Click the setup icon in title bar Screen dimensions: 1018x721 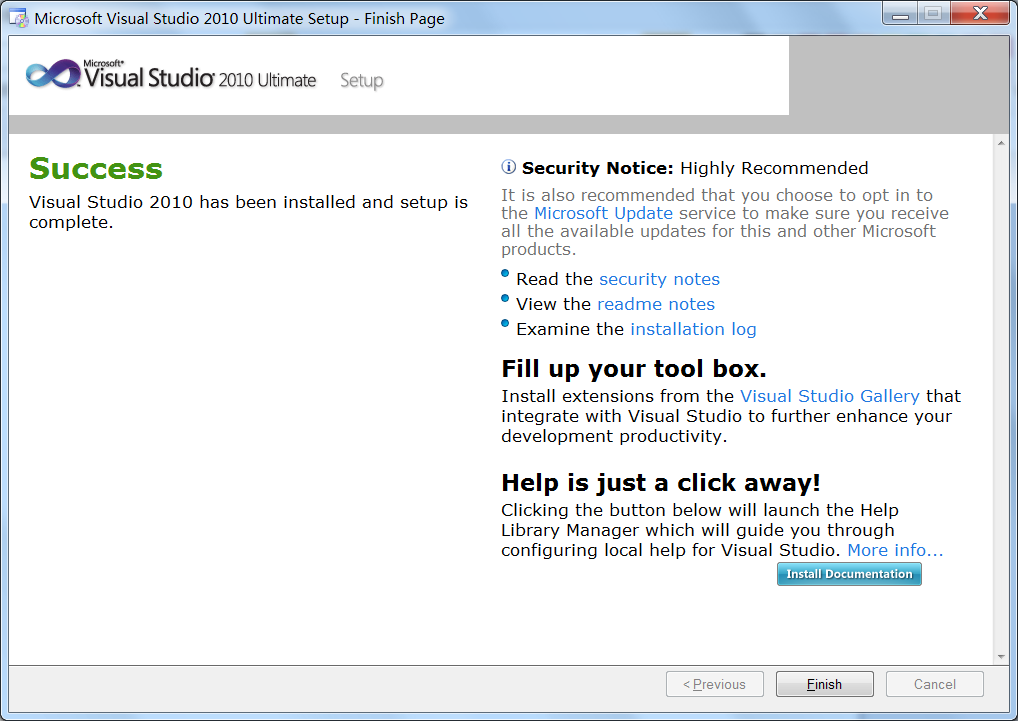click(x=19, y=18)
